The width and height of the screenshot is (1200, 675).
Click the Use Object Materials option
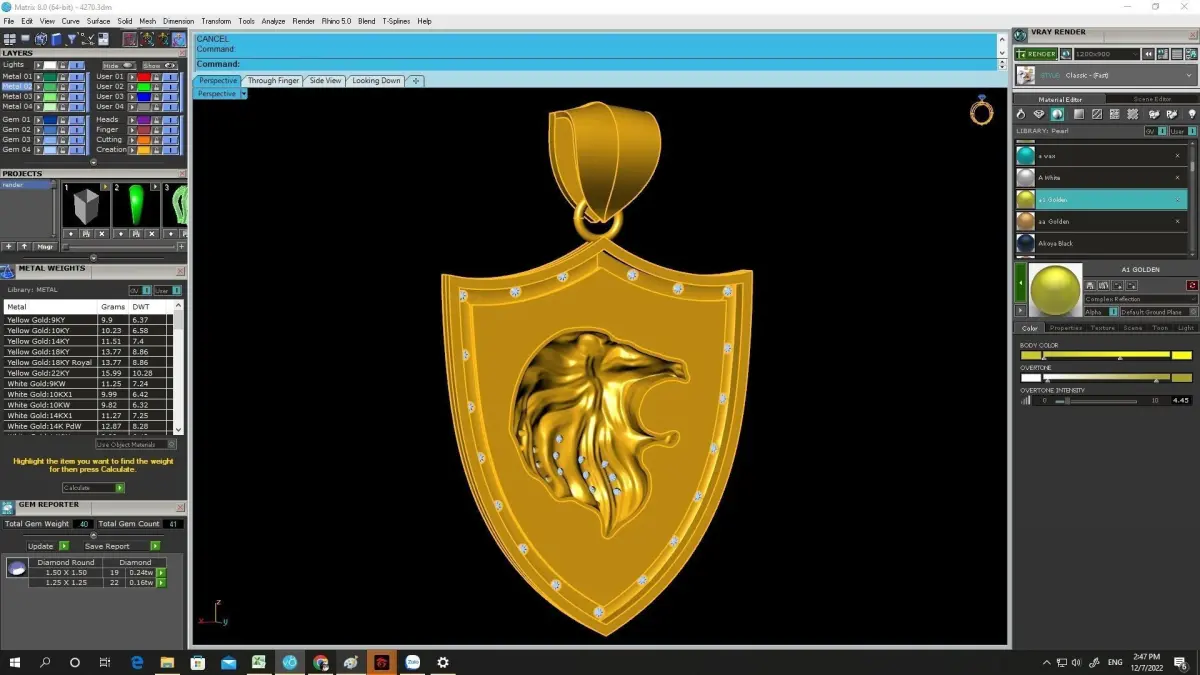(x=136, y=444)
